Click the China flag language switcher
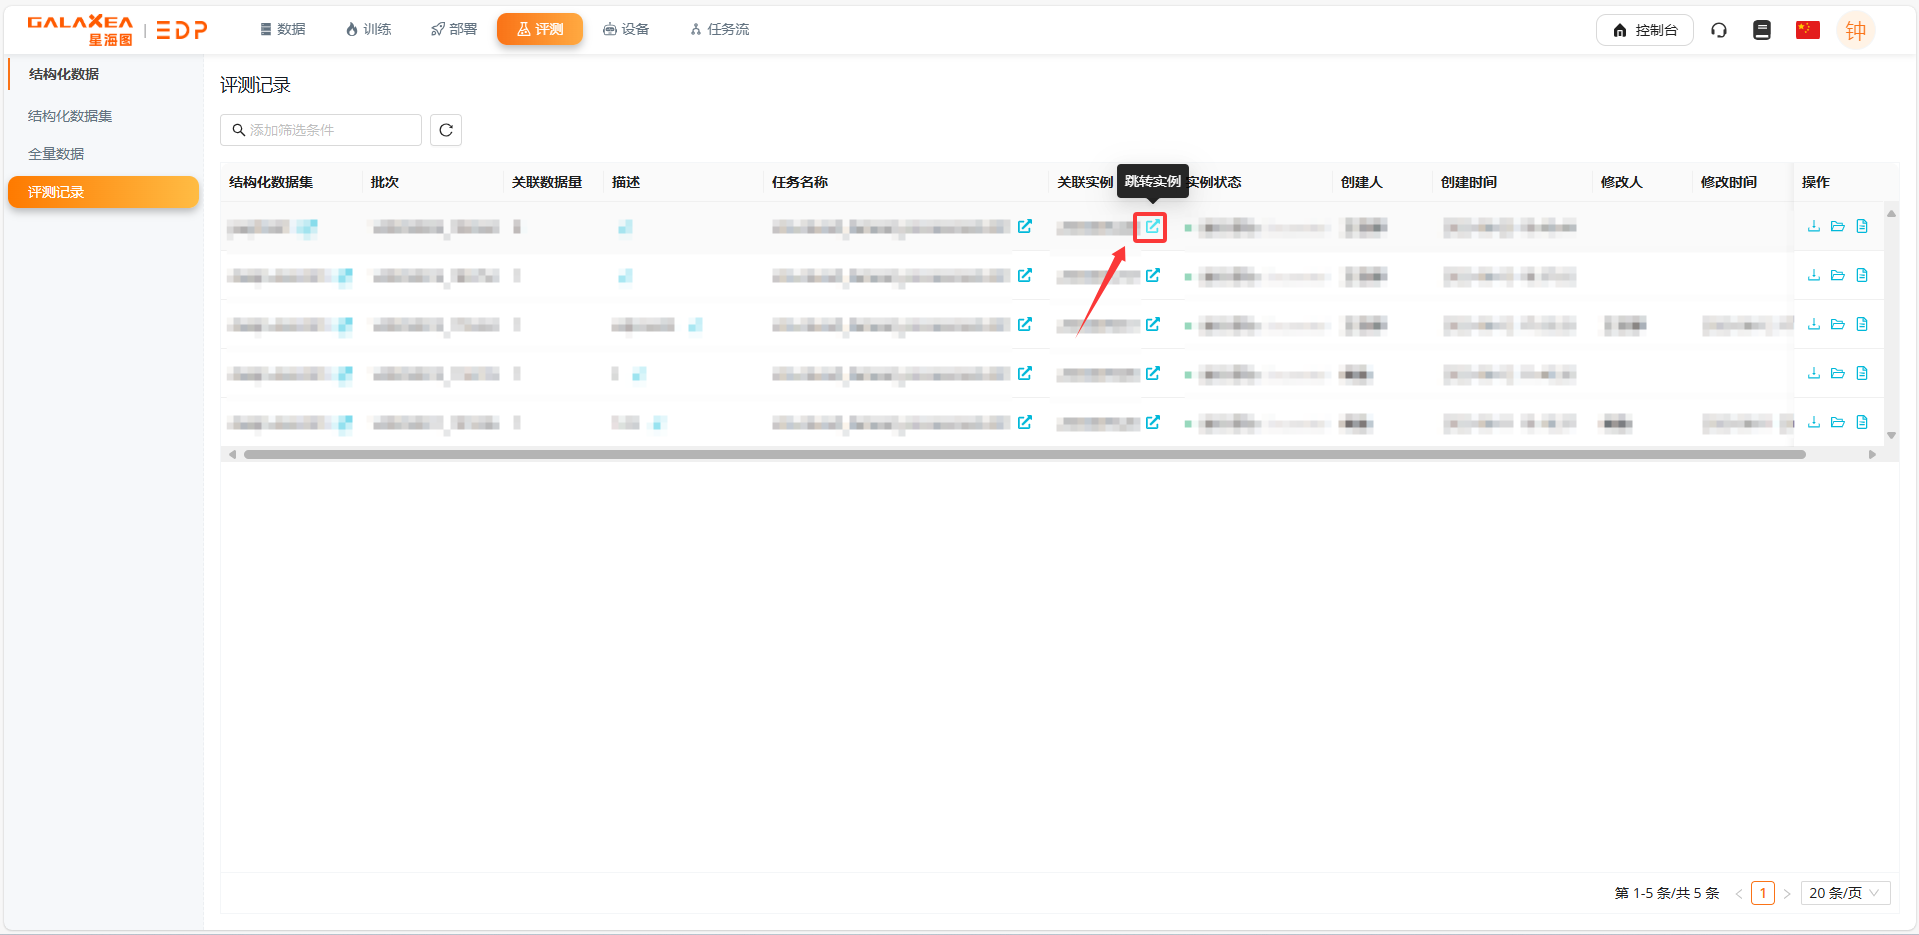 coord(1807,30)
